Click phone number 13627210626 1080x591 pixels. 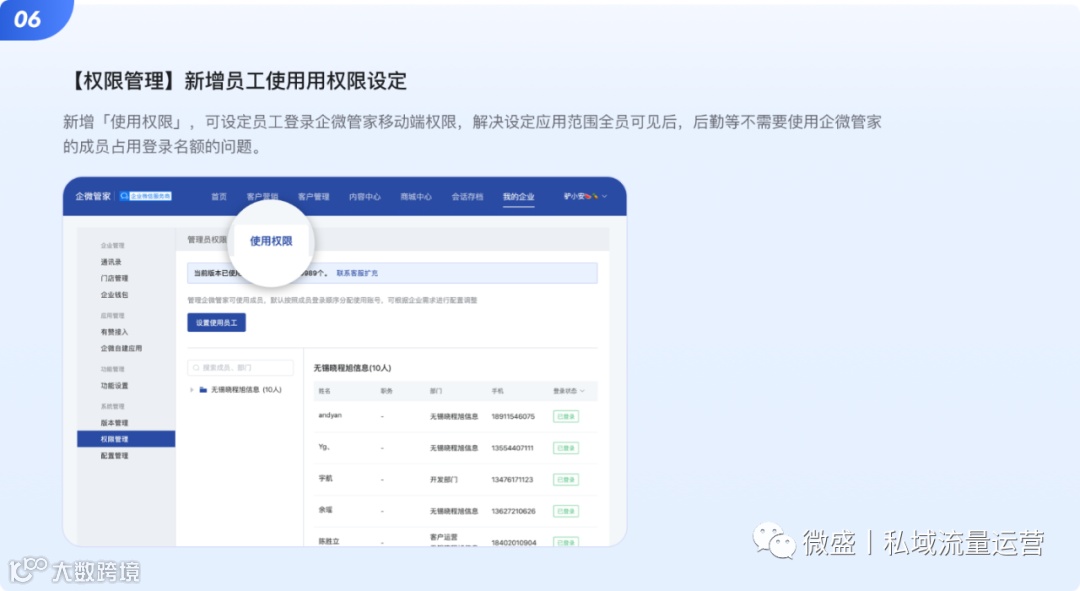[513, 511]
